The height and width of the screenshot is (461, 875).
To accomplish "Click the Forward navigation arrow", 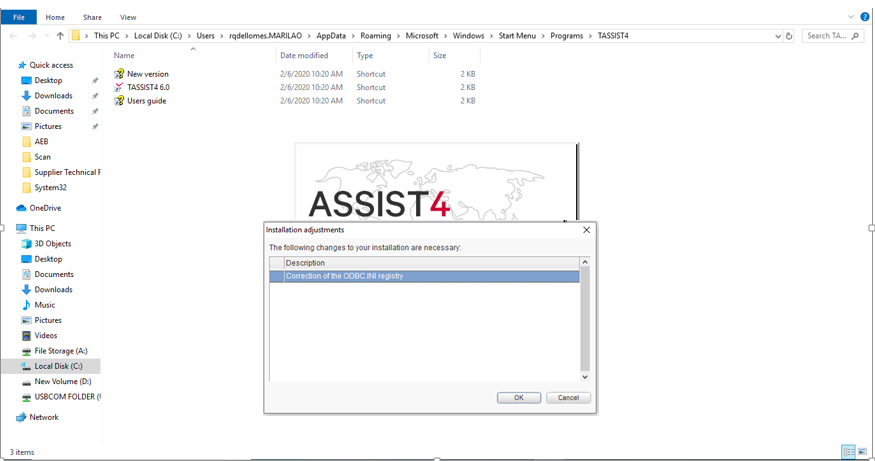I will click(32, 36).
